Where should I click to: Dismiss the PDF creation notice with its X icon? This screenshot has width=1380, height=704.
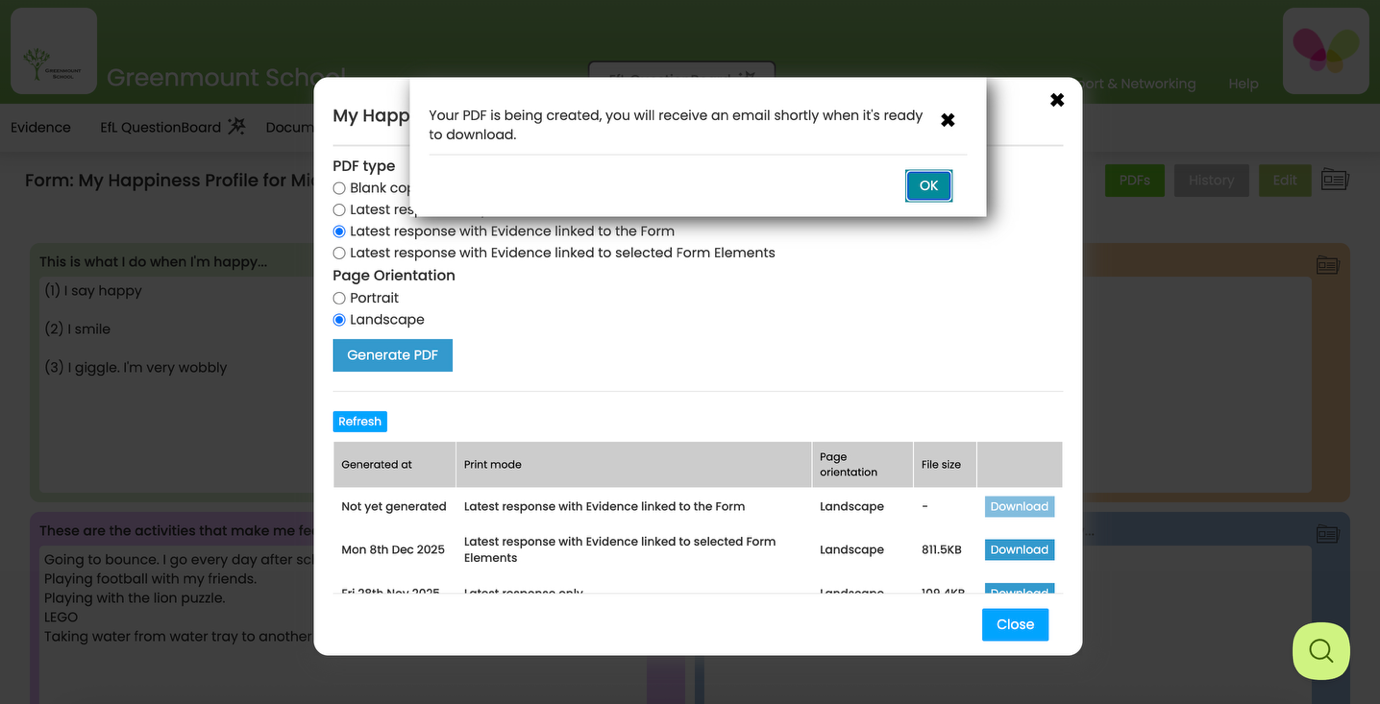(947, 119)
